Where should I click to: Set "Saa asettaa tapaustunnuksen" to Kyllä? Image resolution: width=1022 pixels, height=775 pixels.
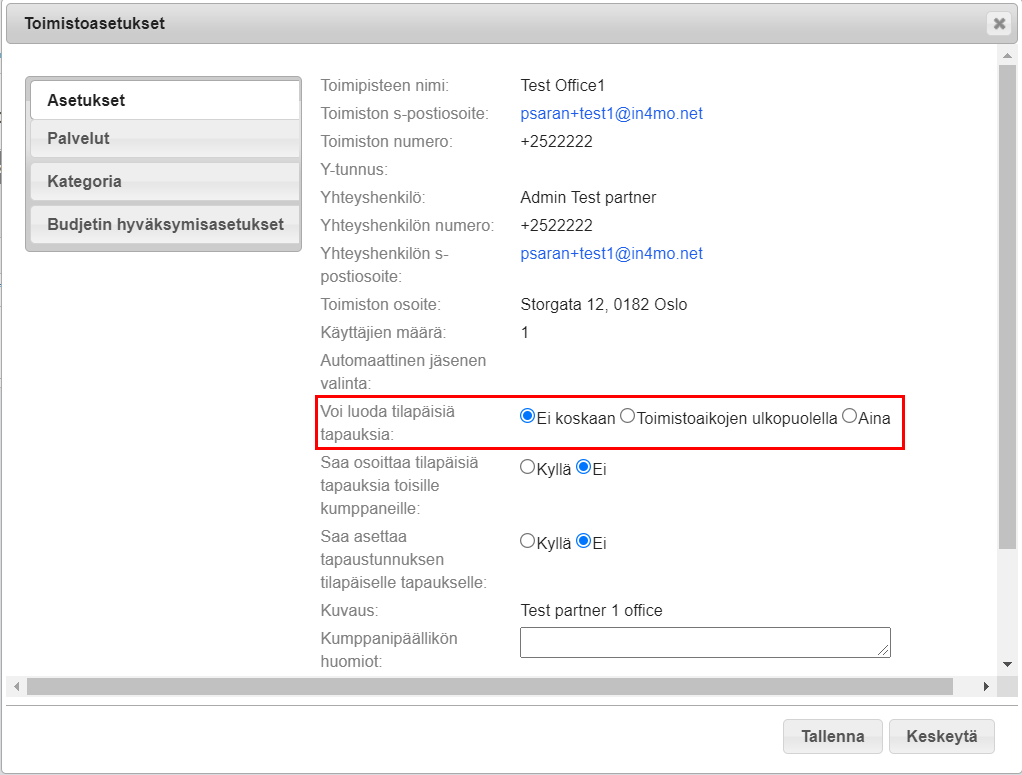click(527, 541)
